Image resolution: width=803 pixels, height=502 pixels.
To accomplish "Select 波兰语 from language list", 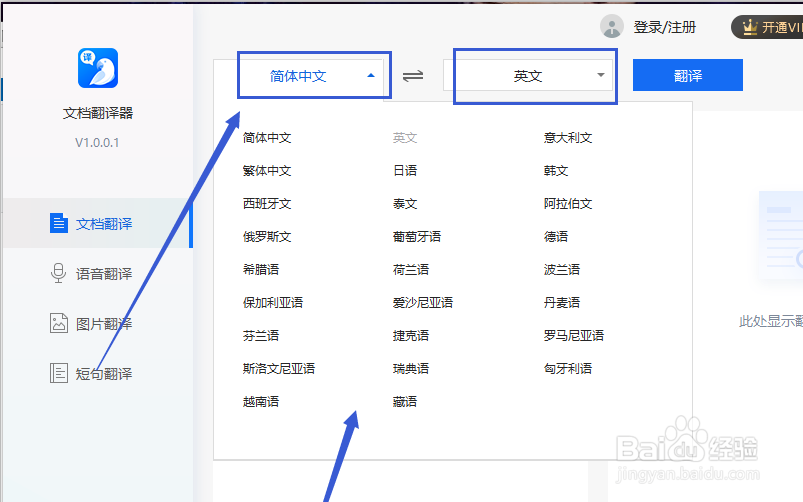I will (562, 269).
